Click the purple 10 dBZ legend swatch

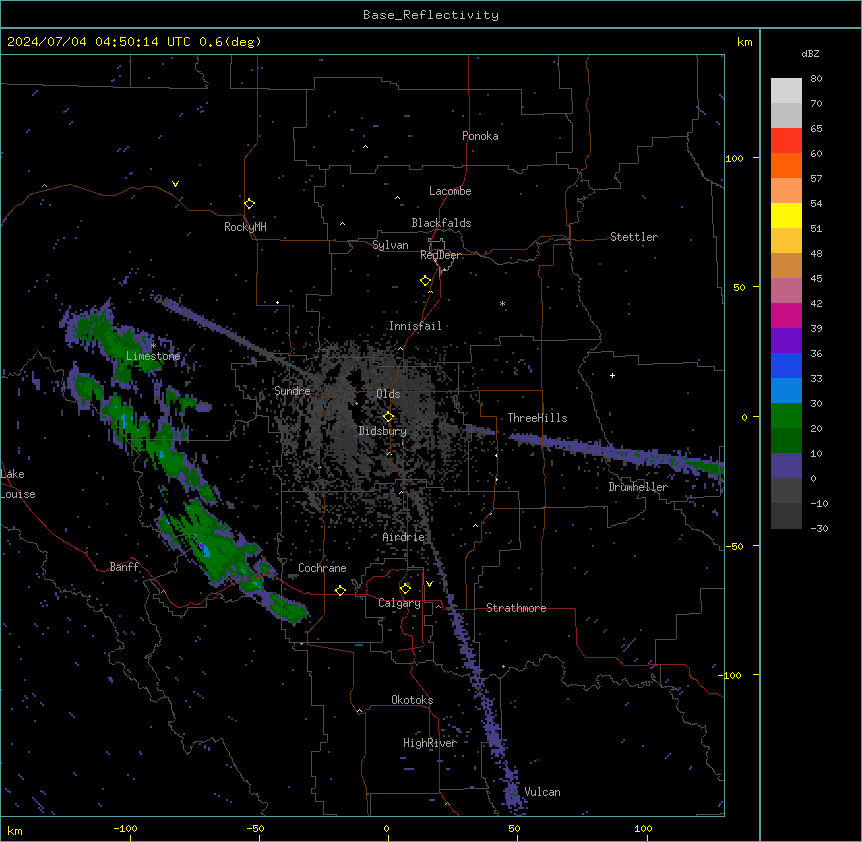click(x=786, y=466)
